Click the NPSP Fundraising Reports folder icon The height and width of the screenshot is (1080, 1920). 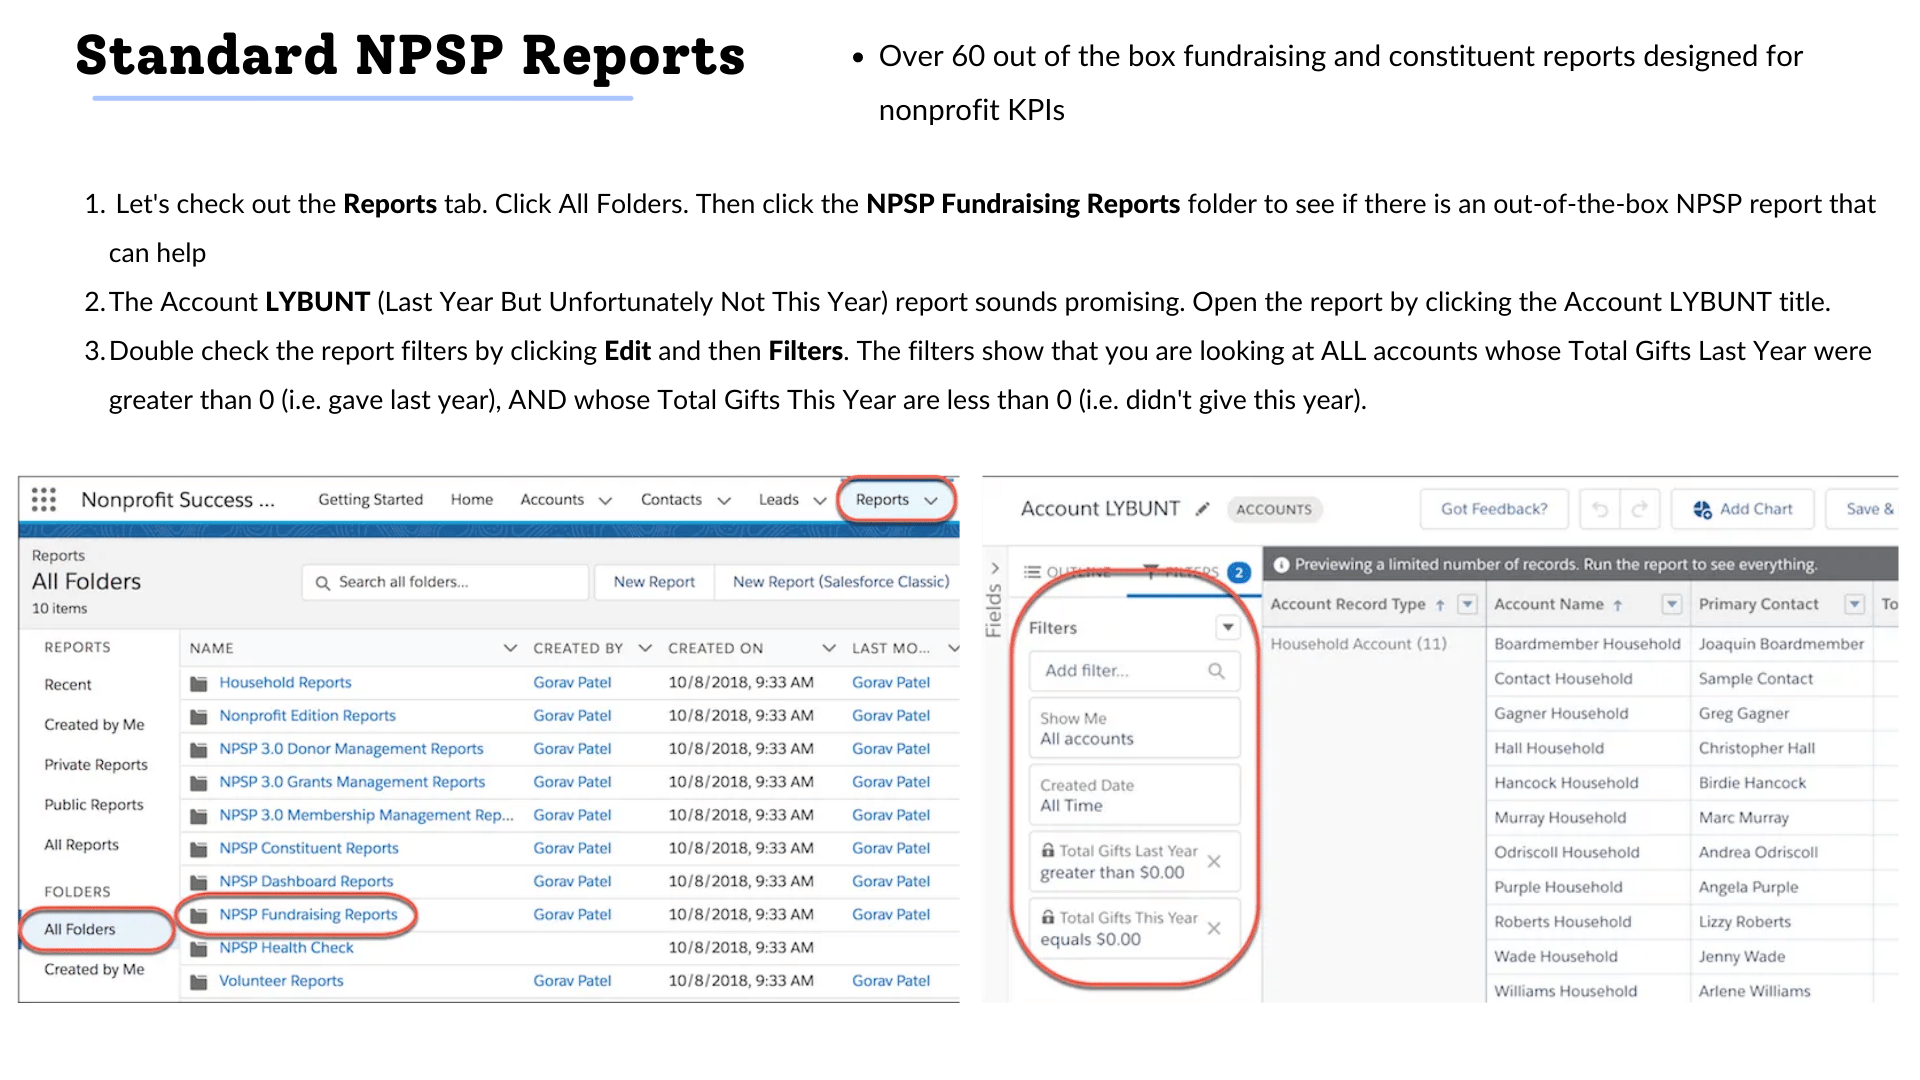pyautogui.click(x=199, y=915)
